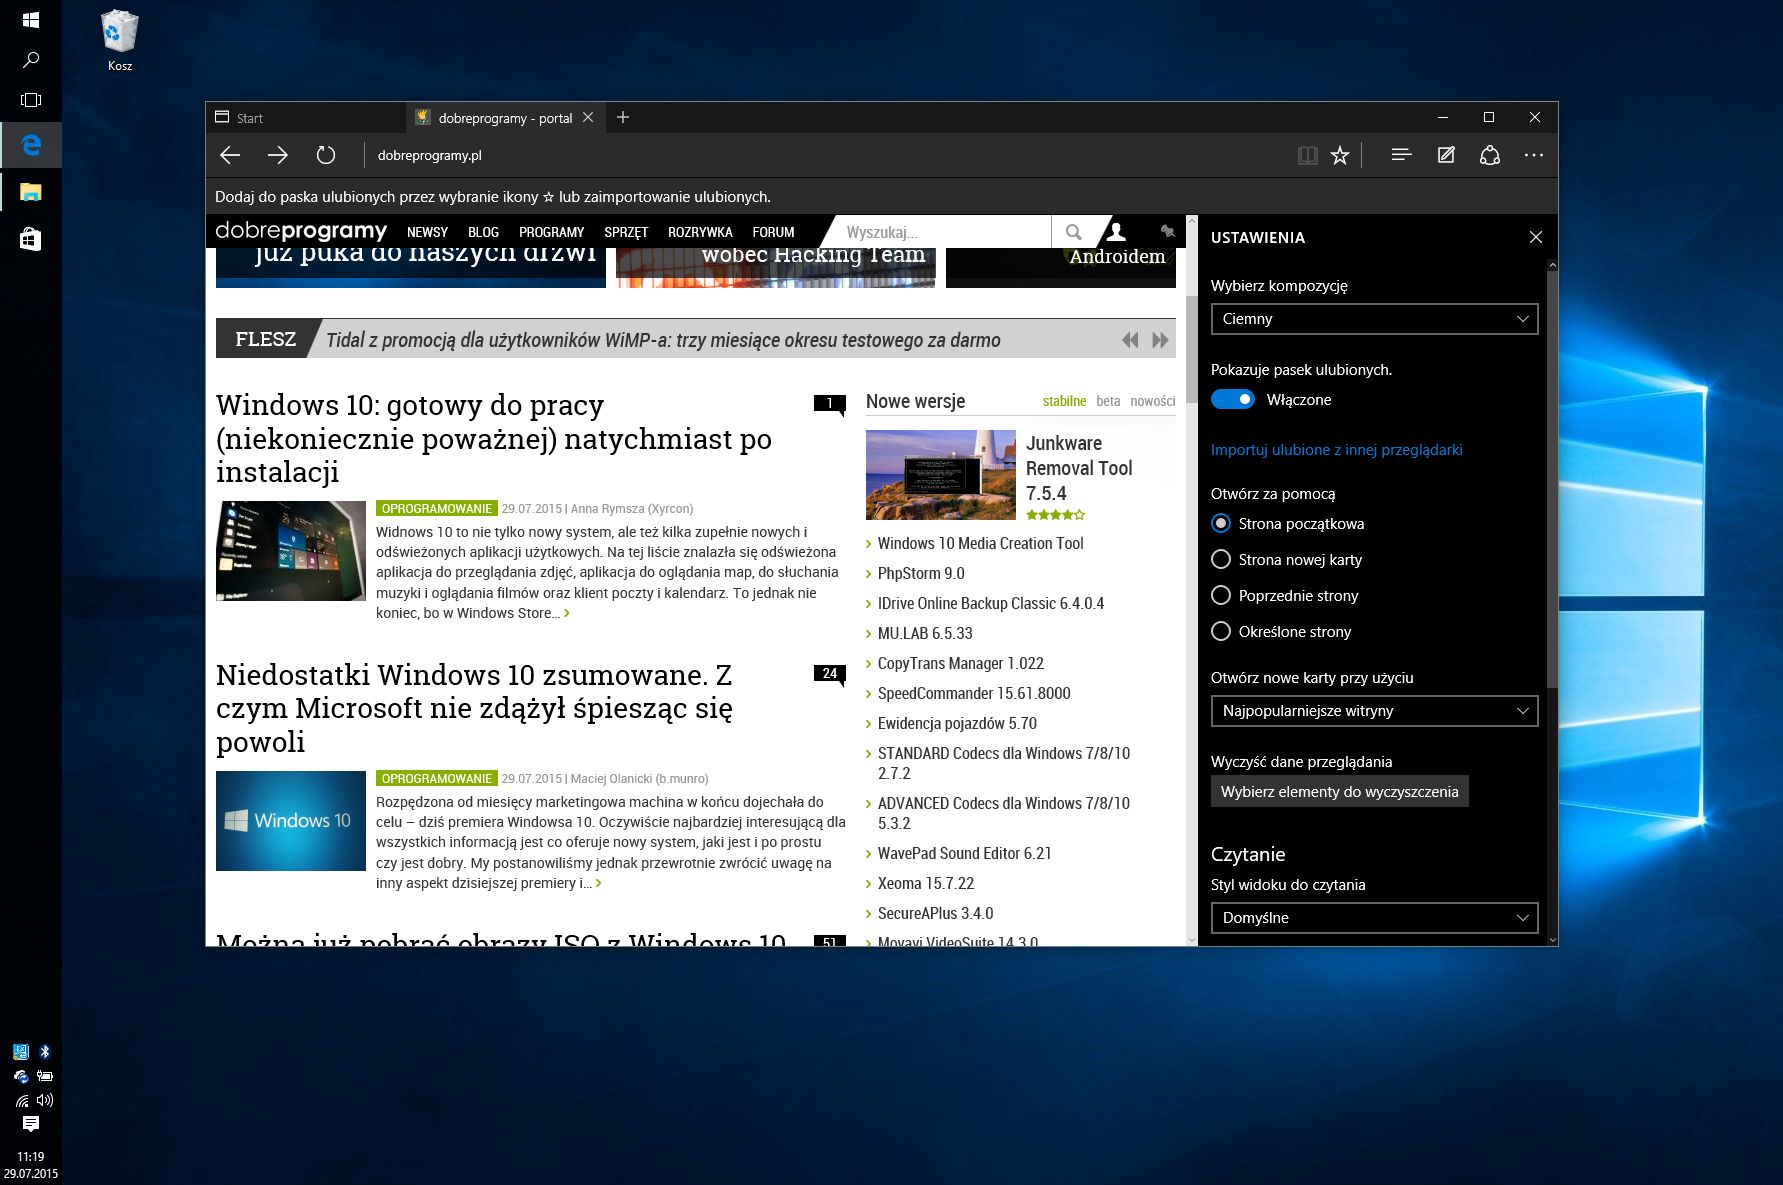Select the Określone strony radio option
This screenshot has width=1783, height=1185.
[x=1221, y=631]
